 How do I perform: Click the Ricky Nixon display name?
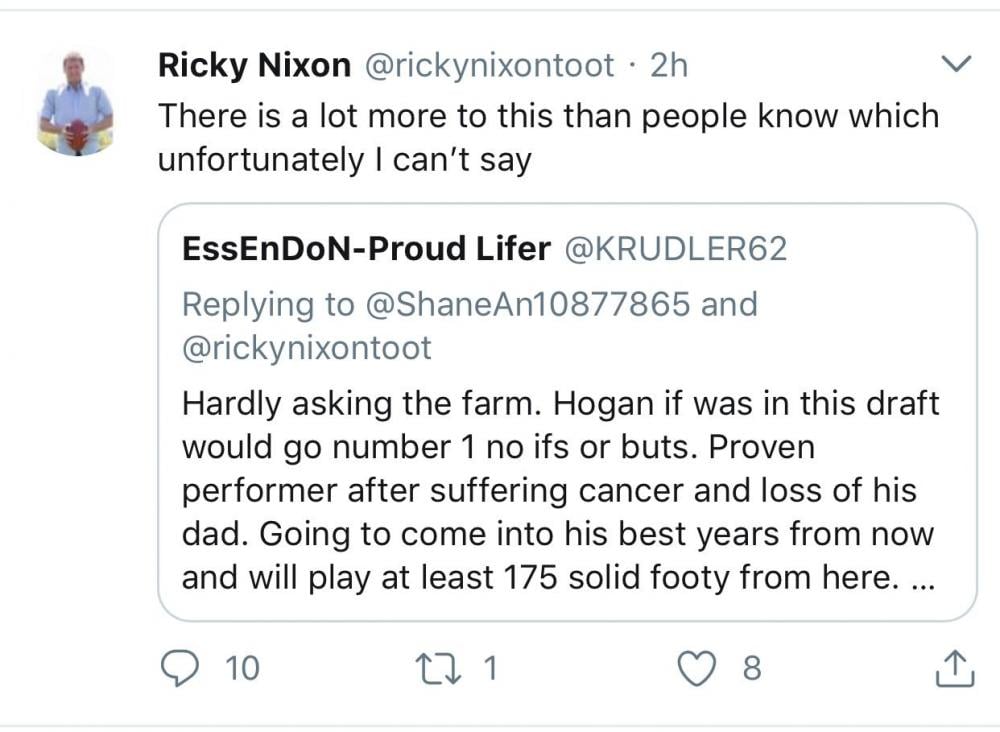254,66
